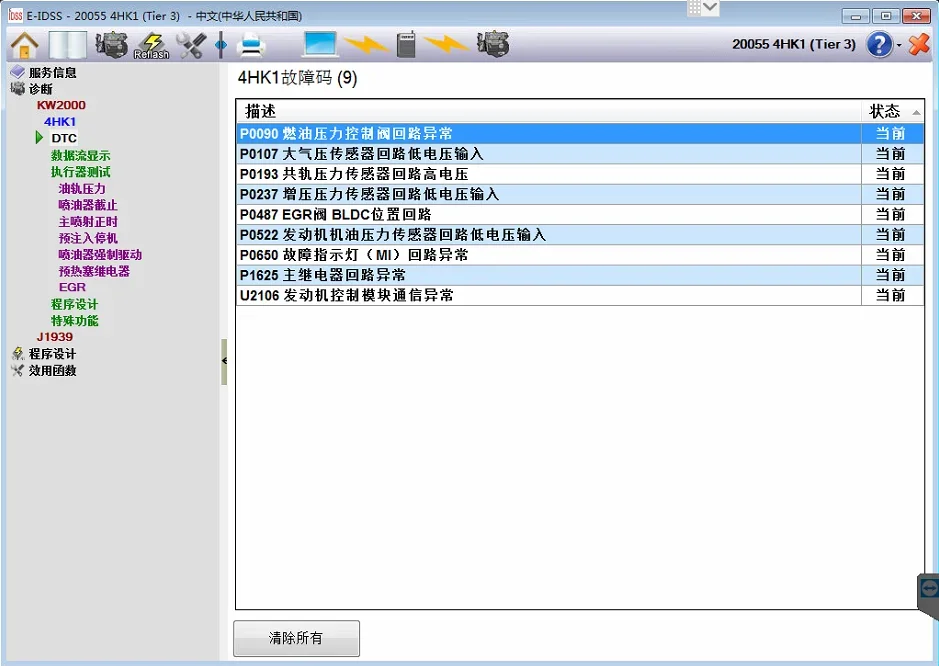Click the TeamViewer side panel tab
The image size is (939, 666).
[x=928, y=594]
